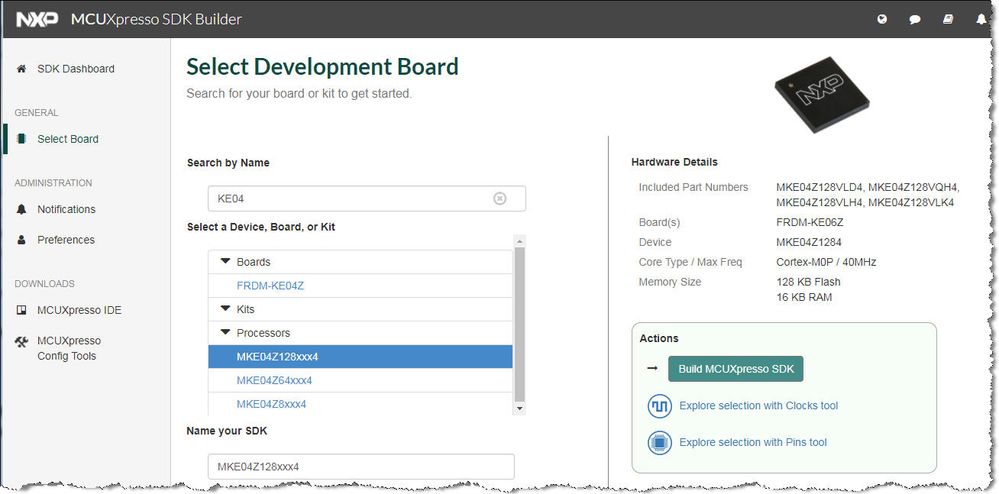Click the device list scrollbar down arrow
Screen dimensions: 999x494
[x=520, y=408]
